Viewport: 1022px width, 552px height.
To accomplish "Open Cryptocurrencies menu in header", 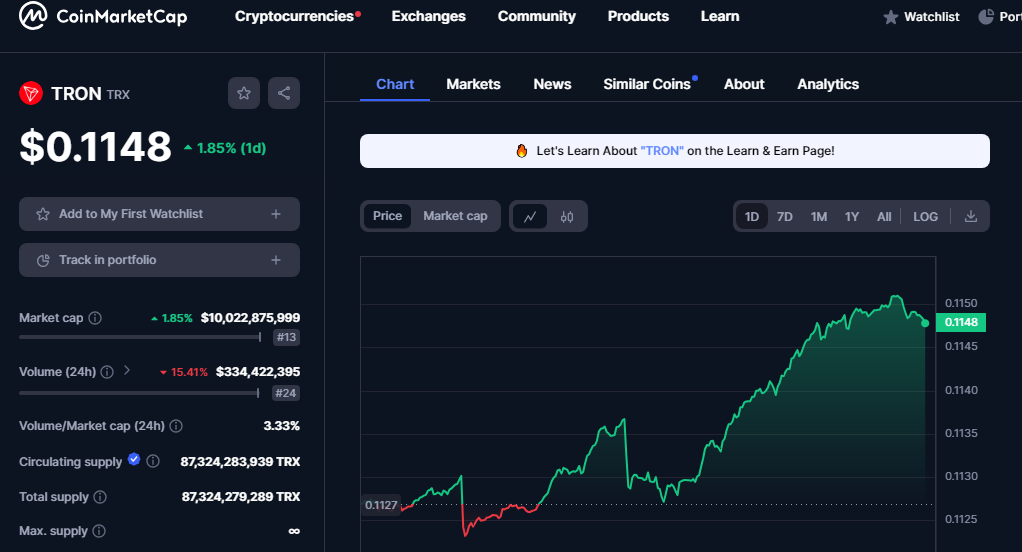I will click(x=297, y=16).
